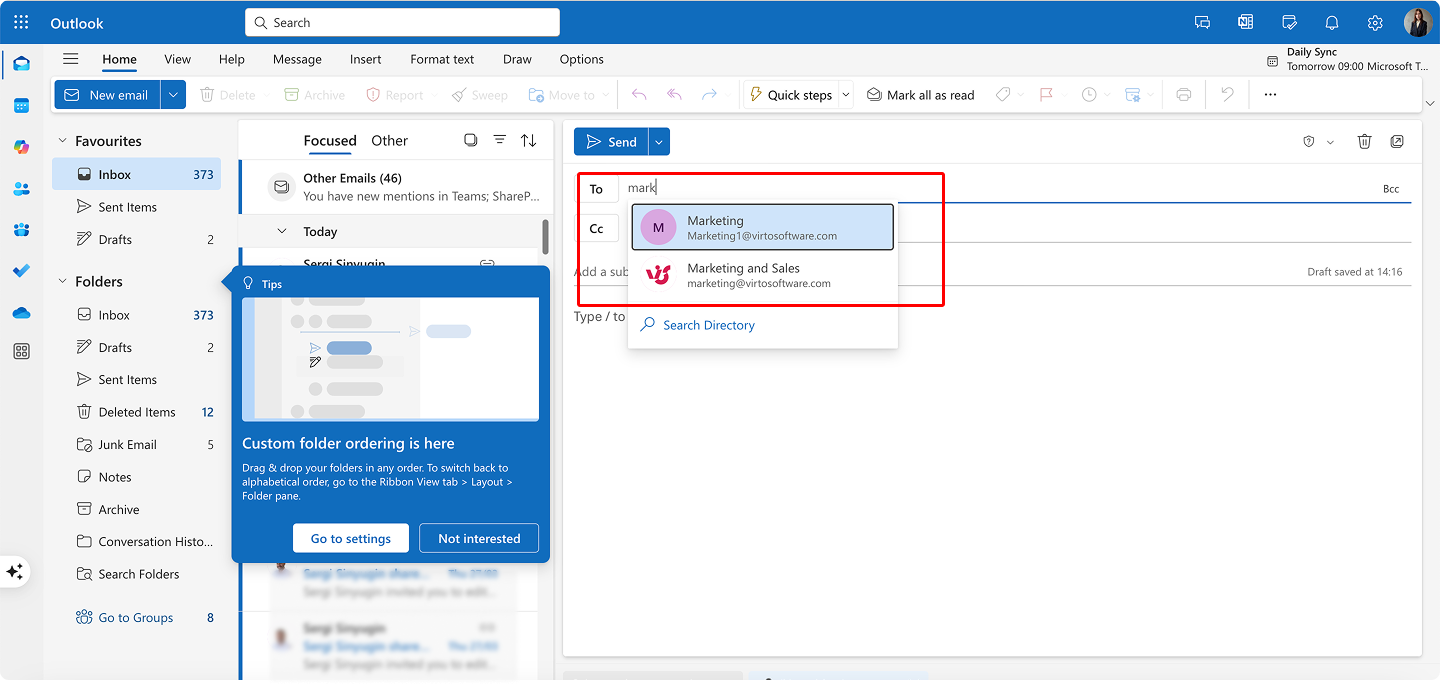Screen dimensions: 1440x684
Task: Open the OneNote feed panel
Action: (1245, 22)
